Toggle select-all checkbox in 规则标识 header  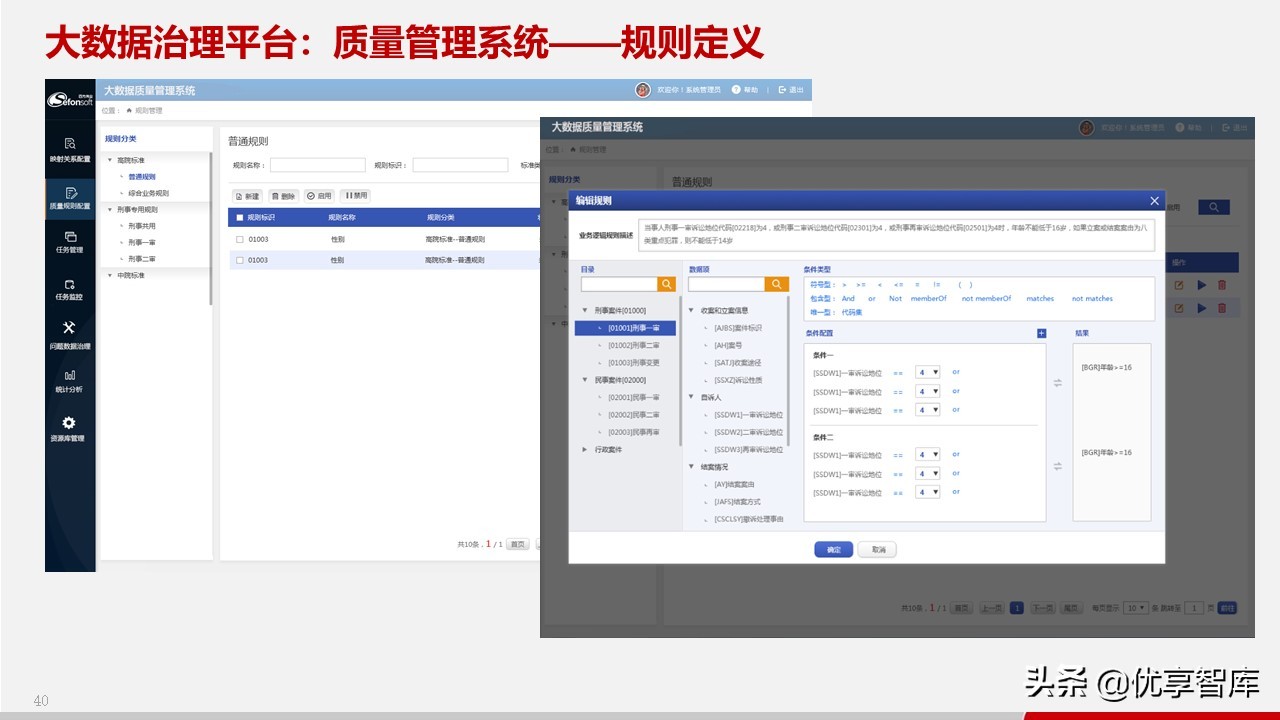click(x=240, y=217)
